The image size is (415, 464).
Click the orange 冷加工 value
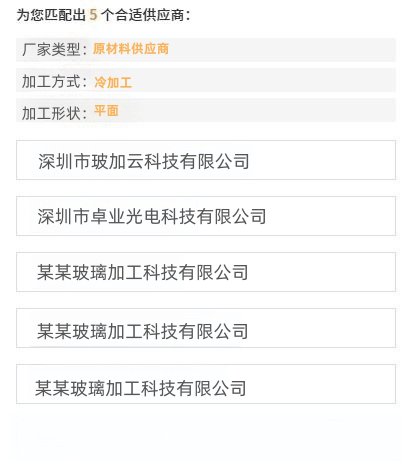[113, 82]
